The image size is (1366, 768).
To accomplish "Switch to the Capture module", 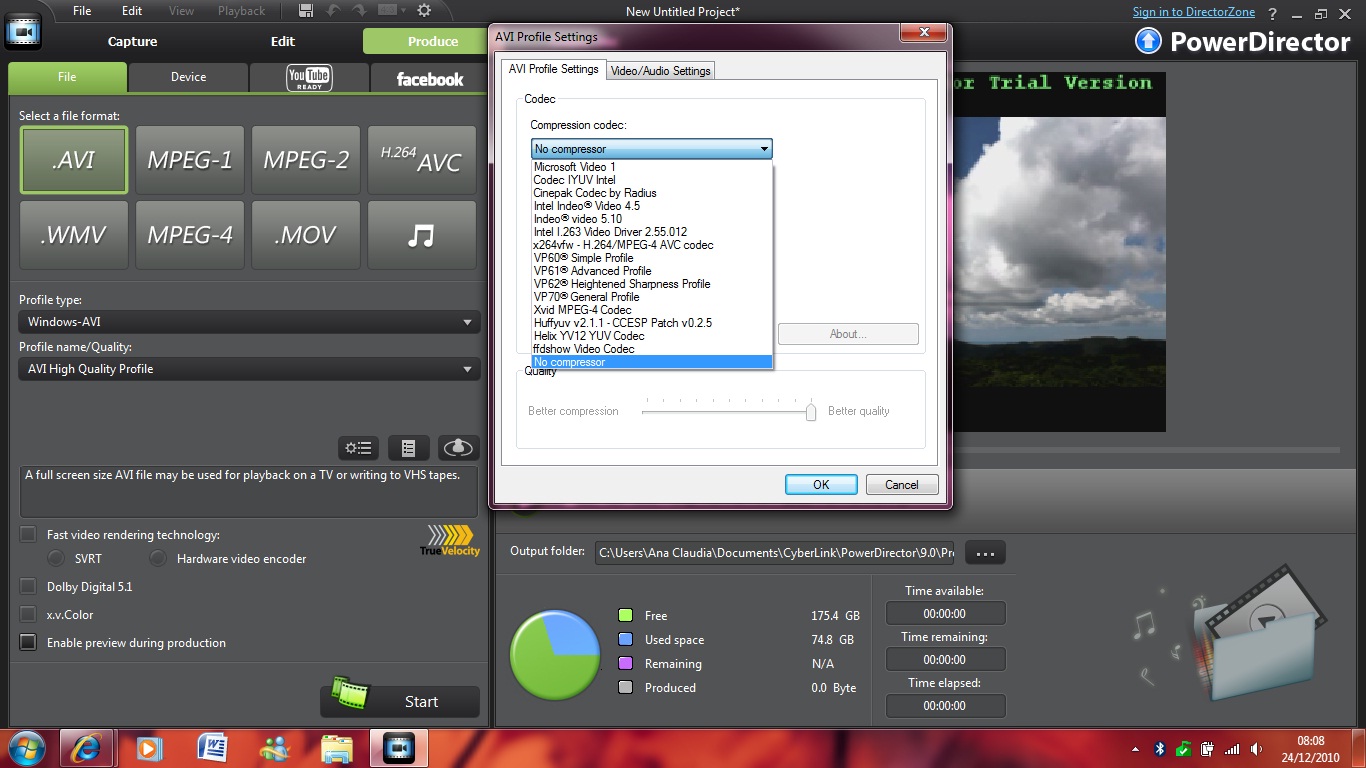I will pos(133,41).
